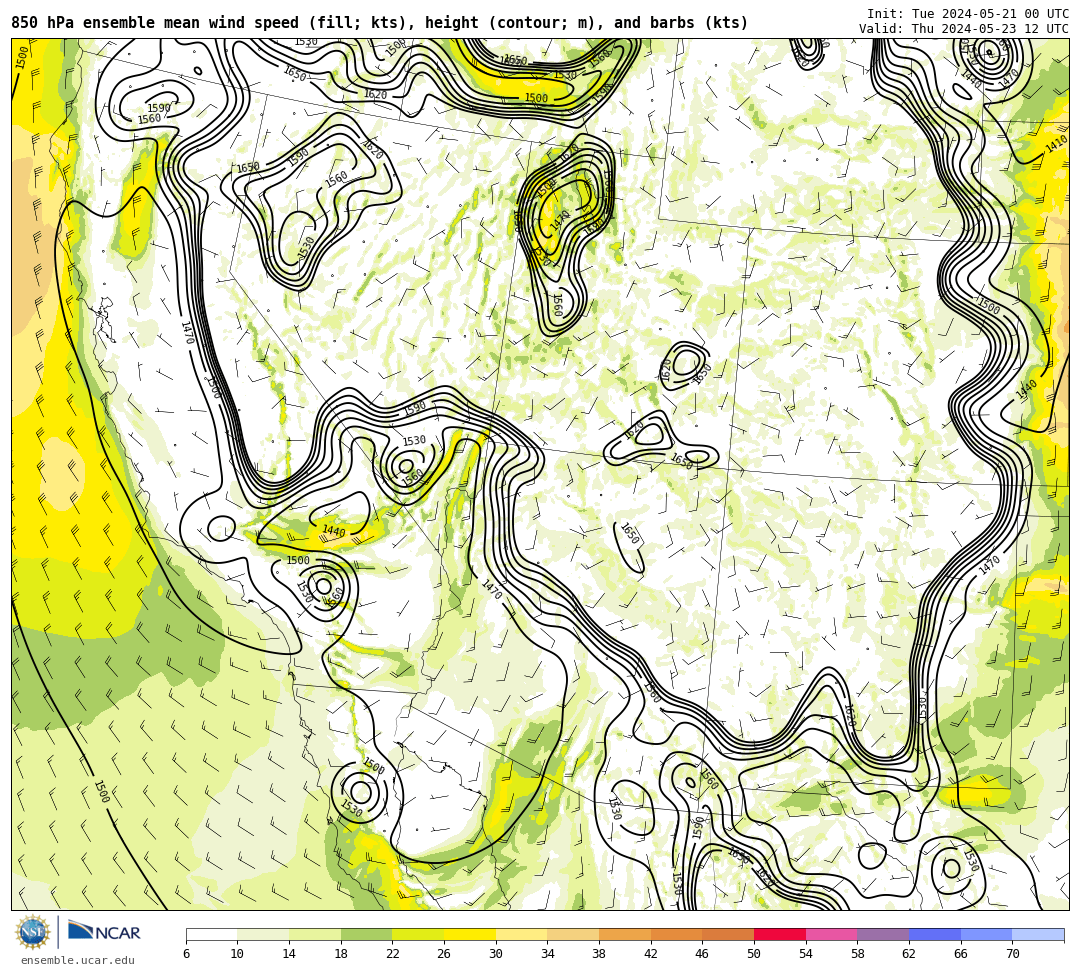The height and width of the screenshot is (973, 1080).
Task: Click the '1410' contour label
Action: 1056,145
